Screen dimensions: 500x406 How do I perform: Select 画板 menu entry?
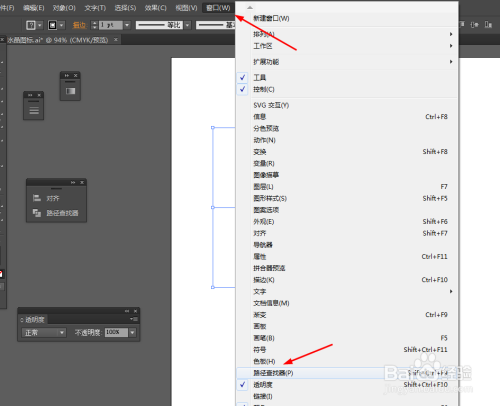click(347, 326)
